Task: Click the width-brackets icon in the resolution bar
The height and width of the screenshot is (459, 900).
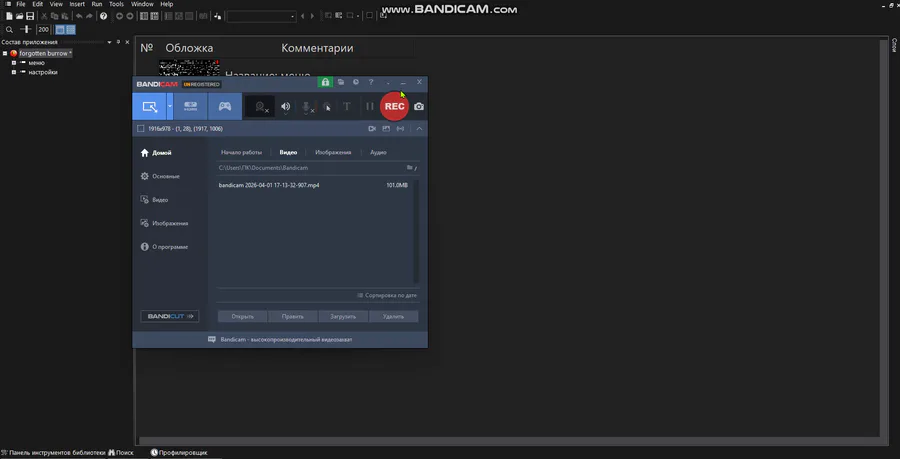Action: tap(400, 129)
